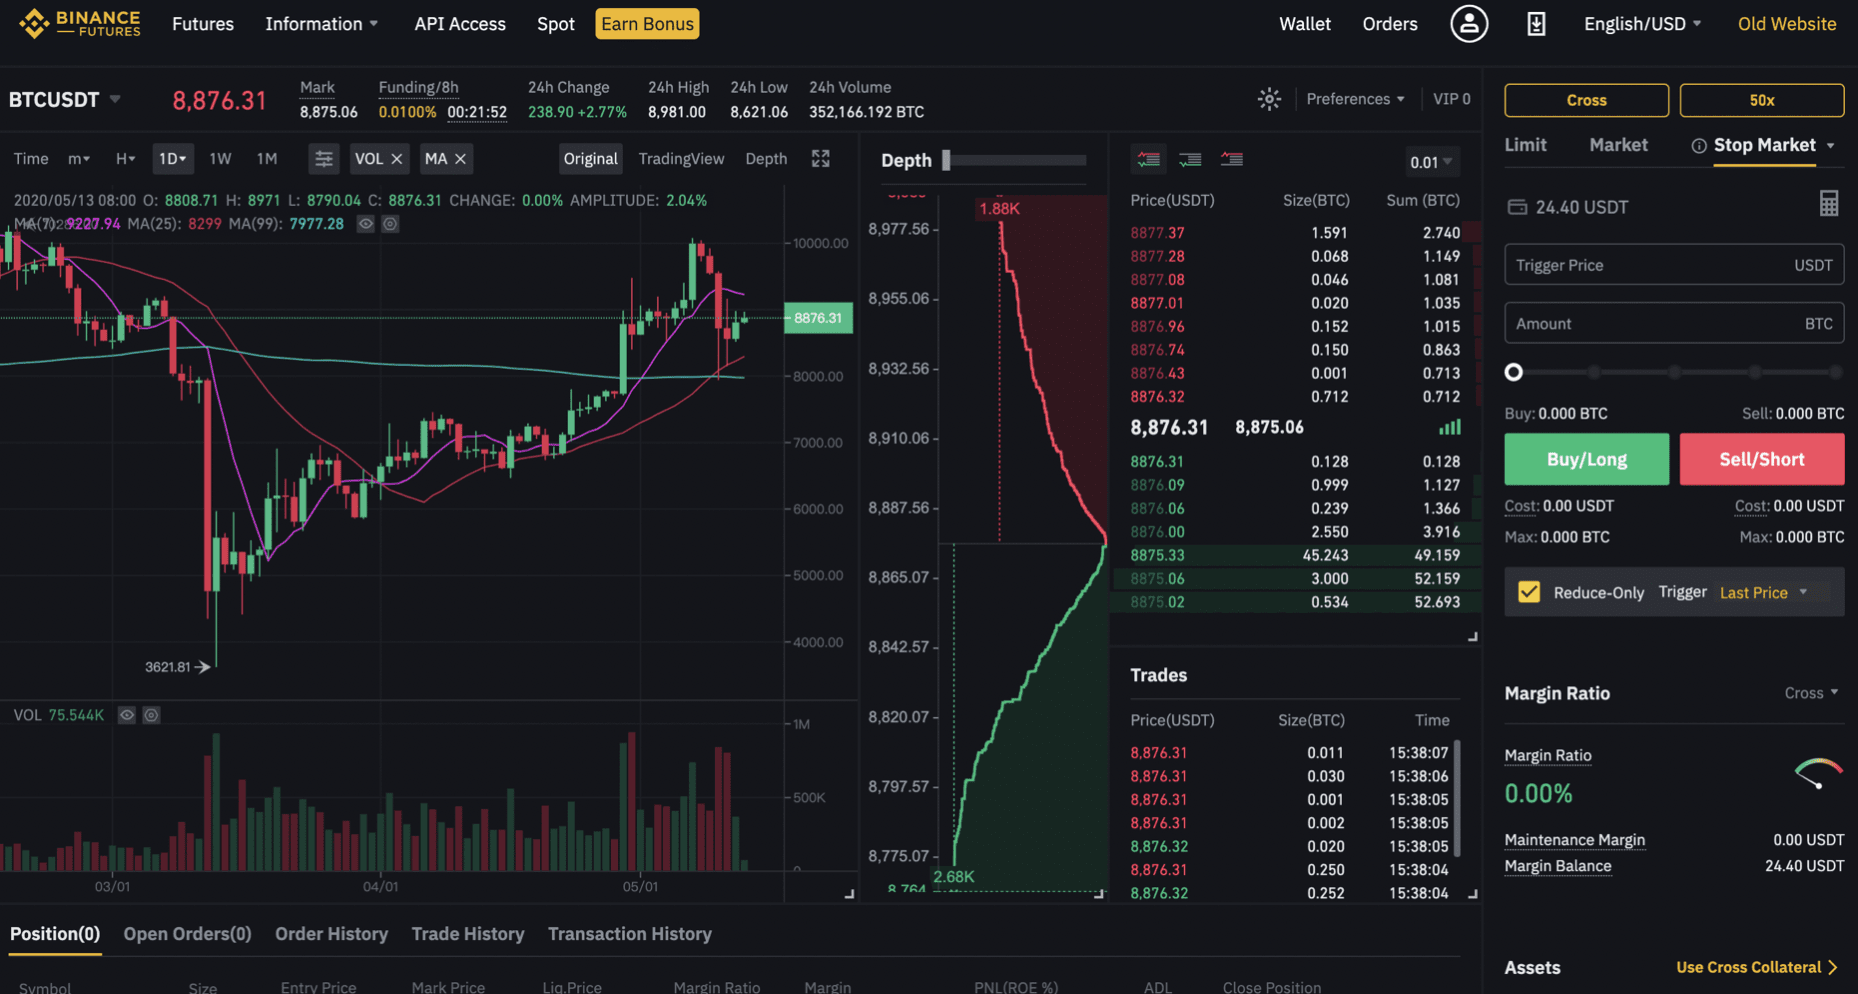Switch to the Order History tab

click(x=331, y=934)
